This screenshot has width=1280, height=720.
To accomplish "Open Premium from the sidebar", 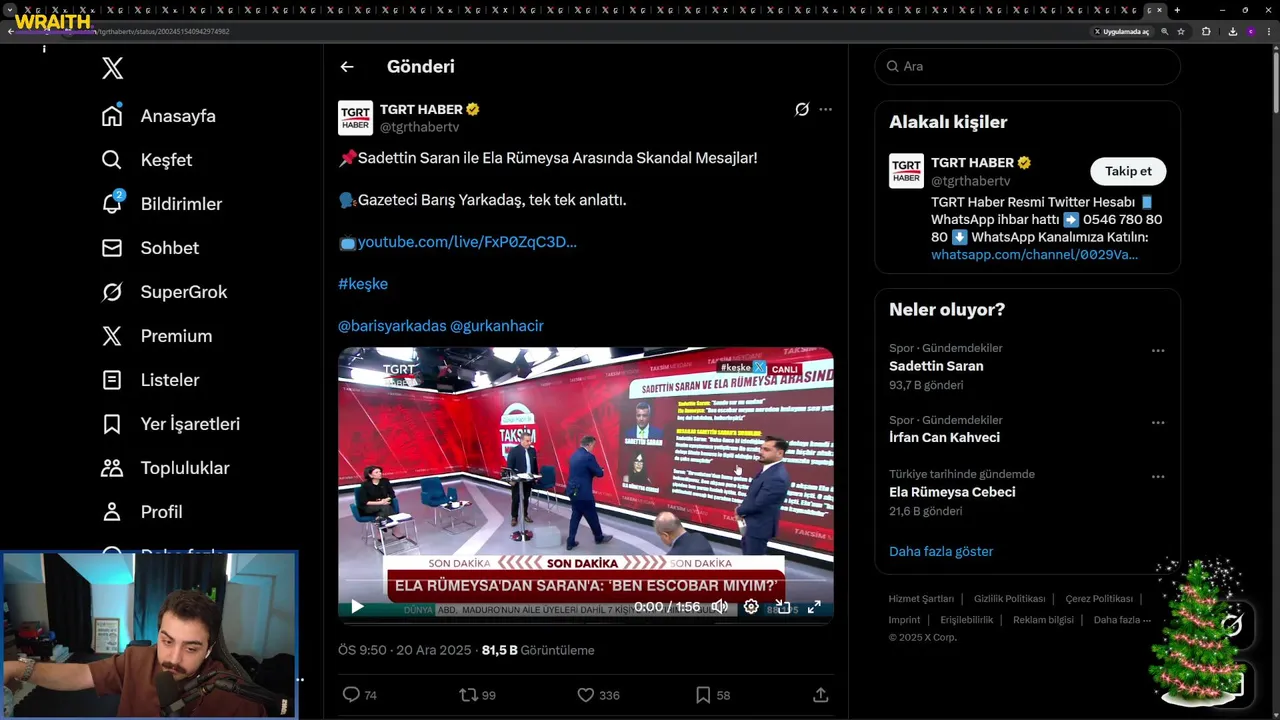I will click(x=156, y=336).
